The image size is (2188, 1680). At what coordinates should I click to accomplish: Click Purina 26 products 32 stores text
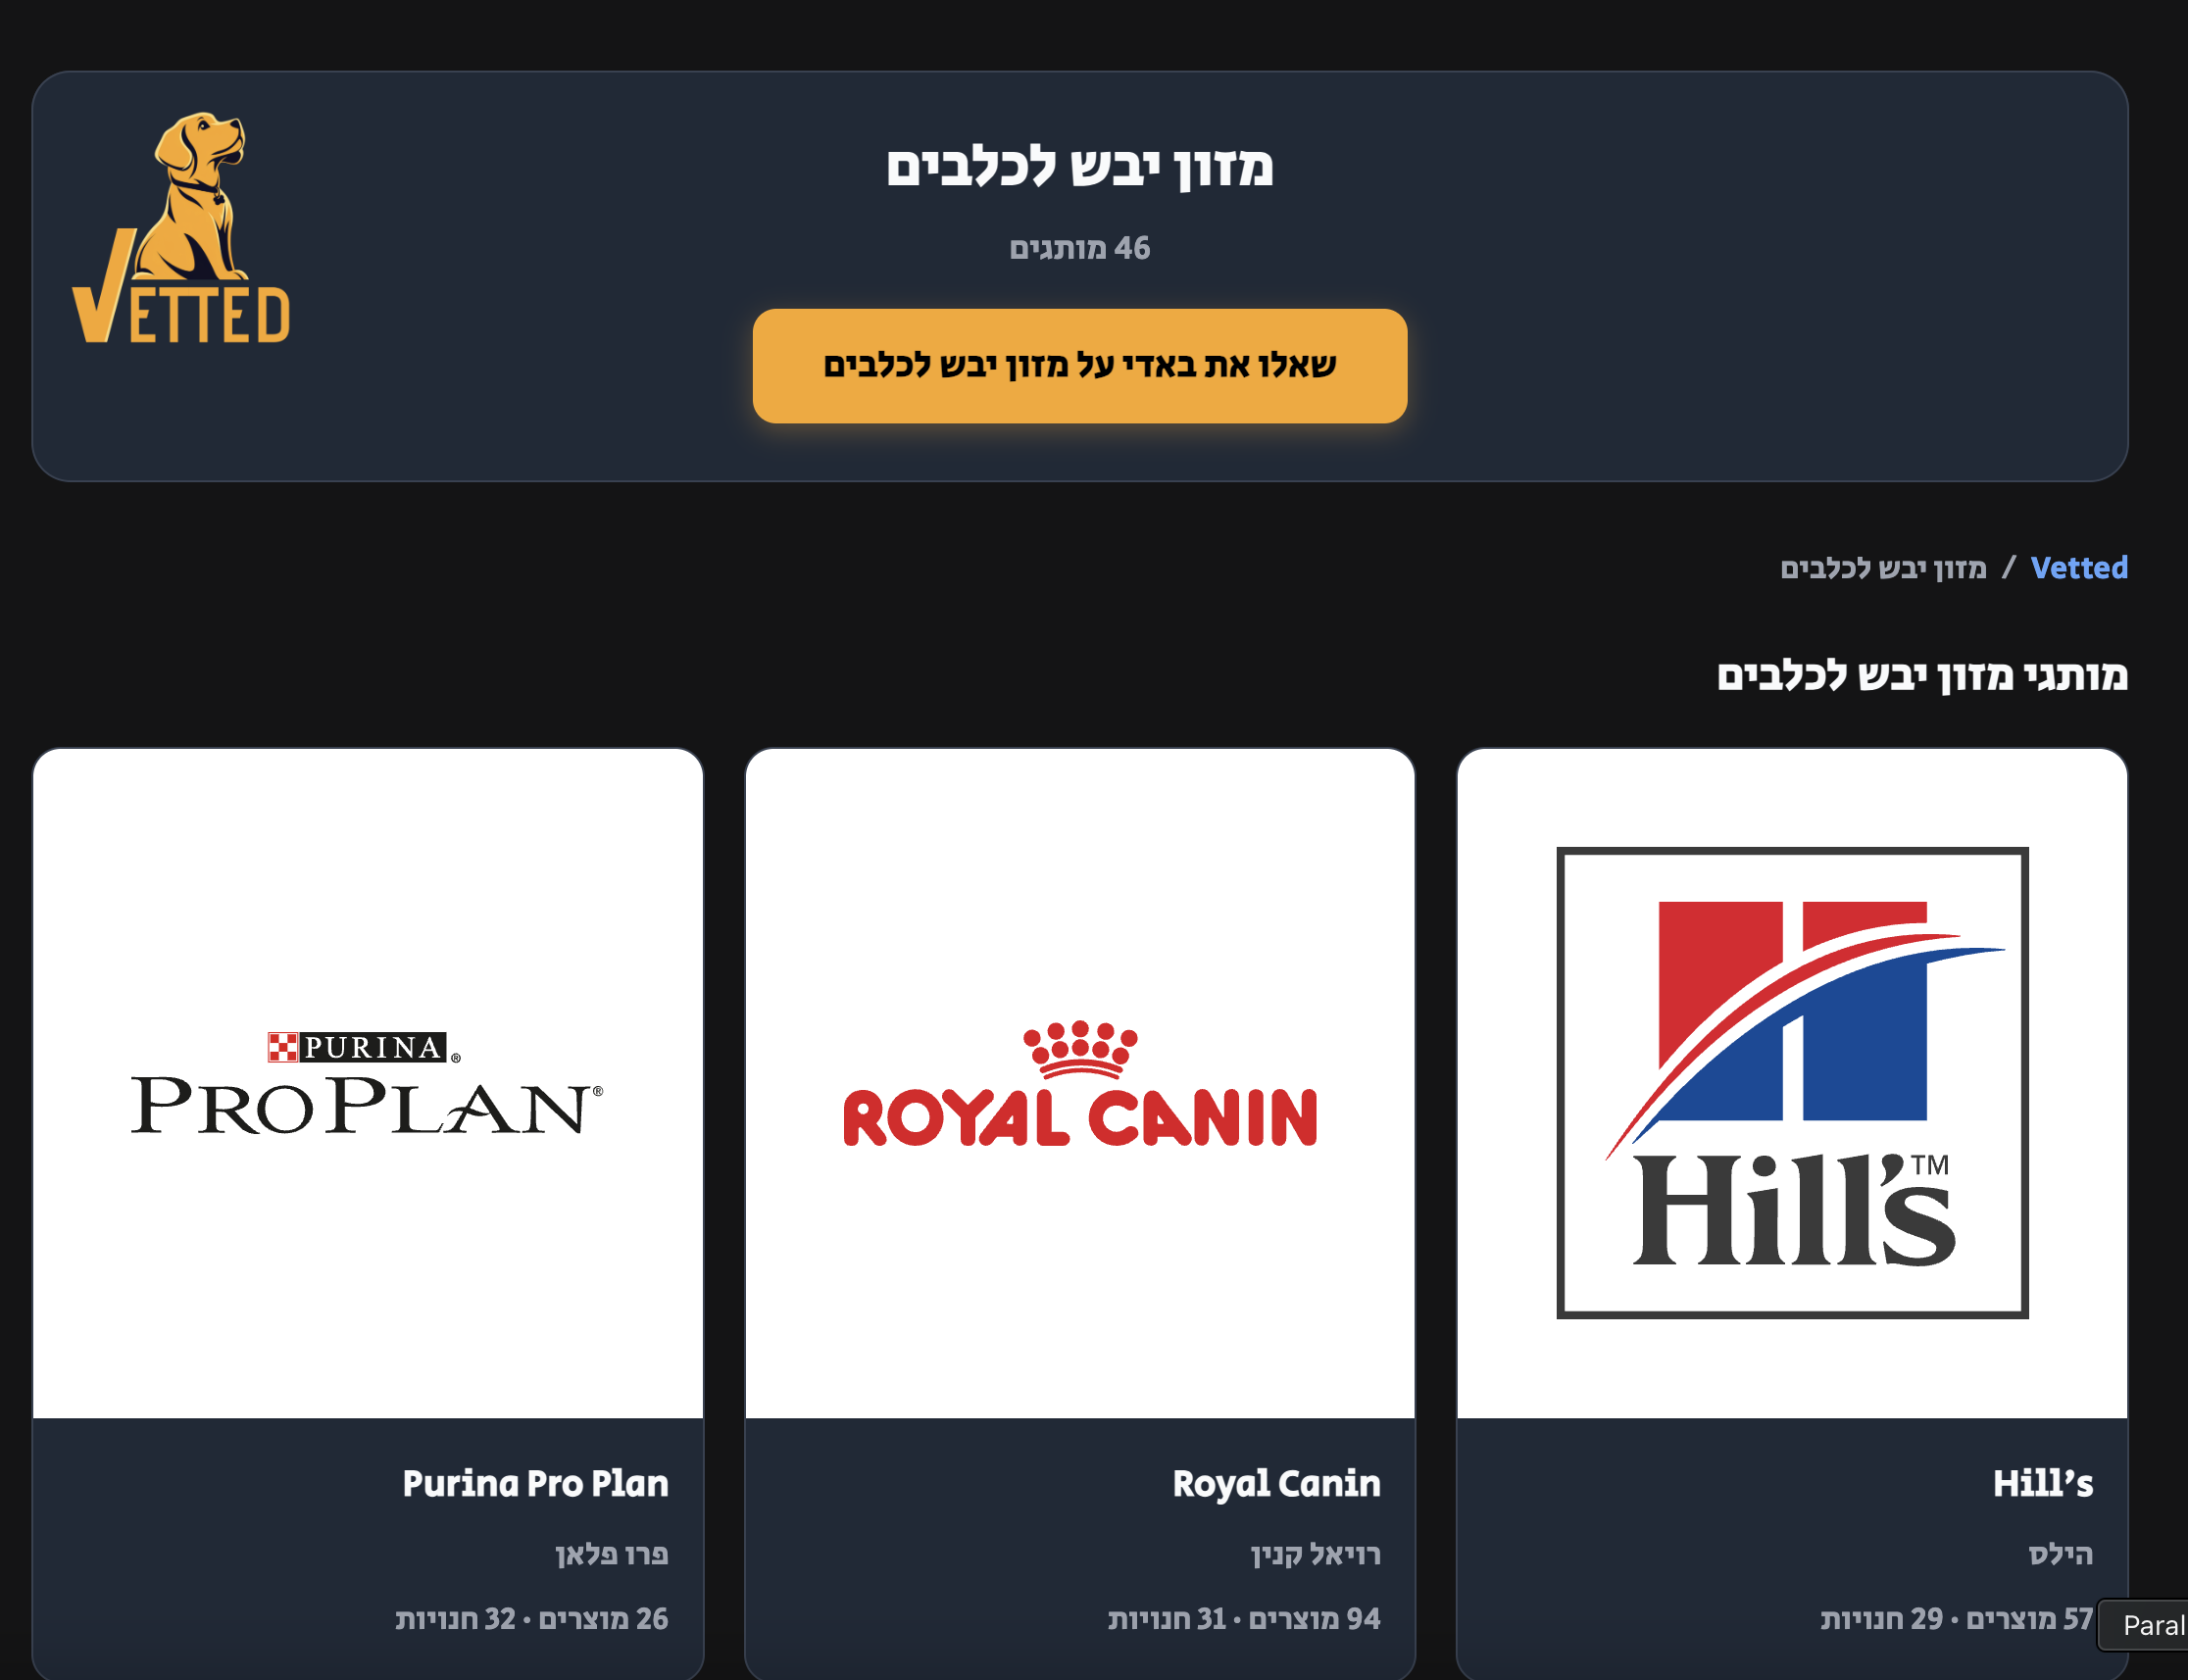[531, 1618]
